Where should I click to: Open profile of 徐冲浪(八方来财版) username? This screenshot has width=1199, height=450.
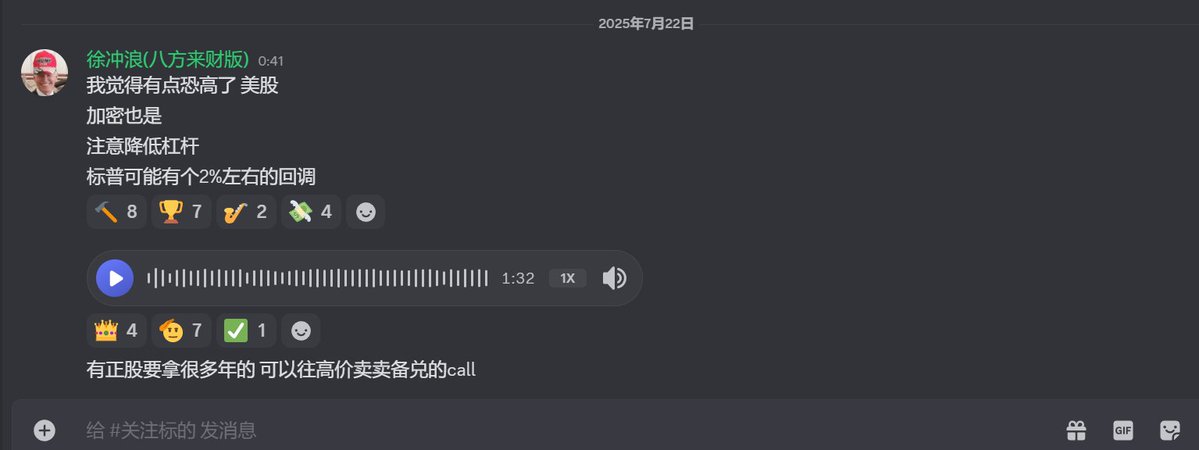click(x=168, y=60)
